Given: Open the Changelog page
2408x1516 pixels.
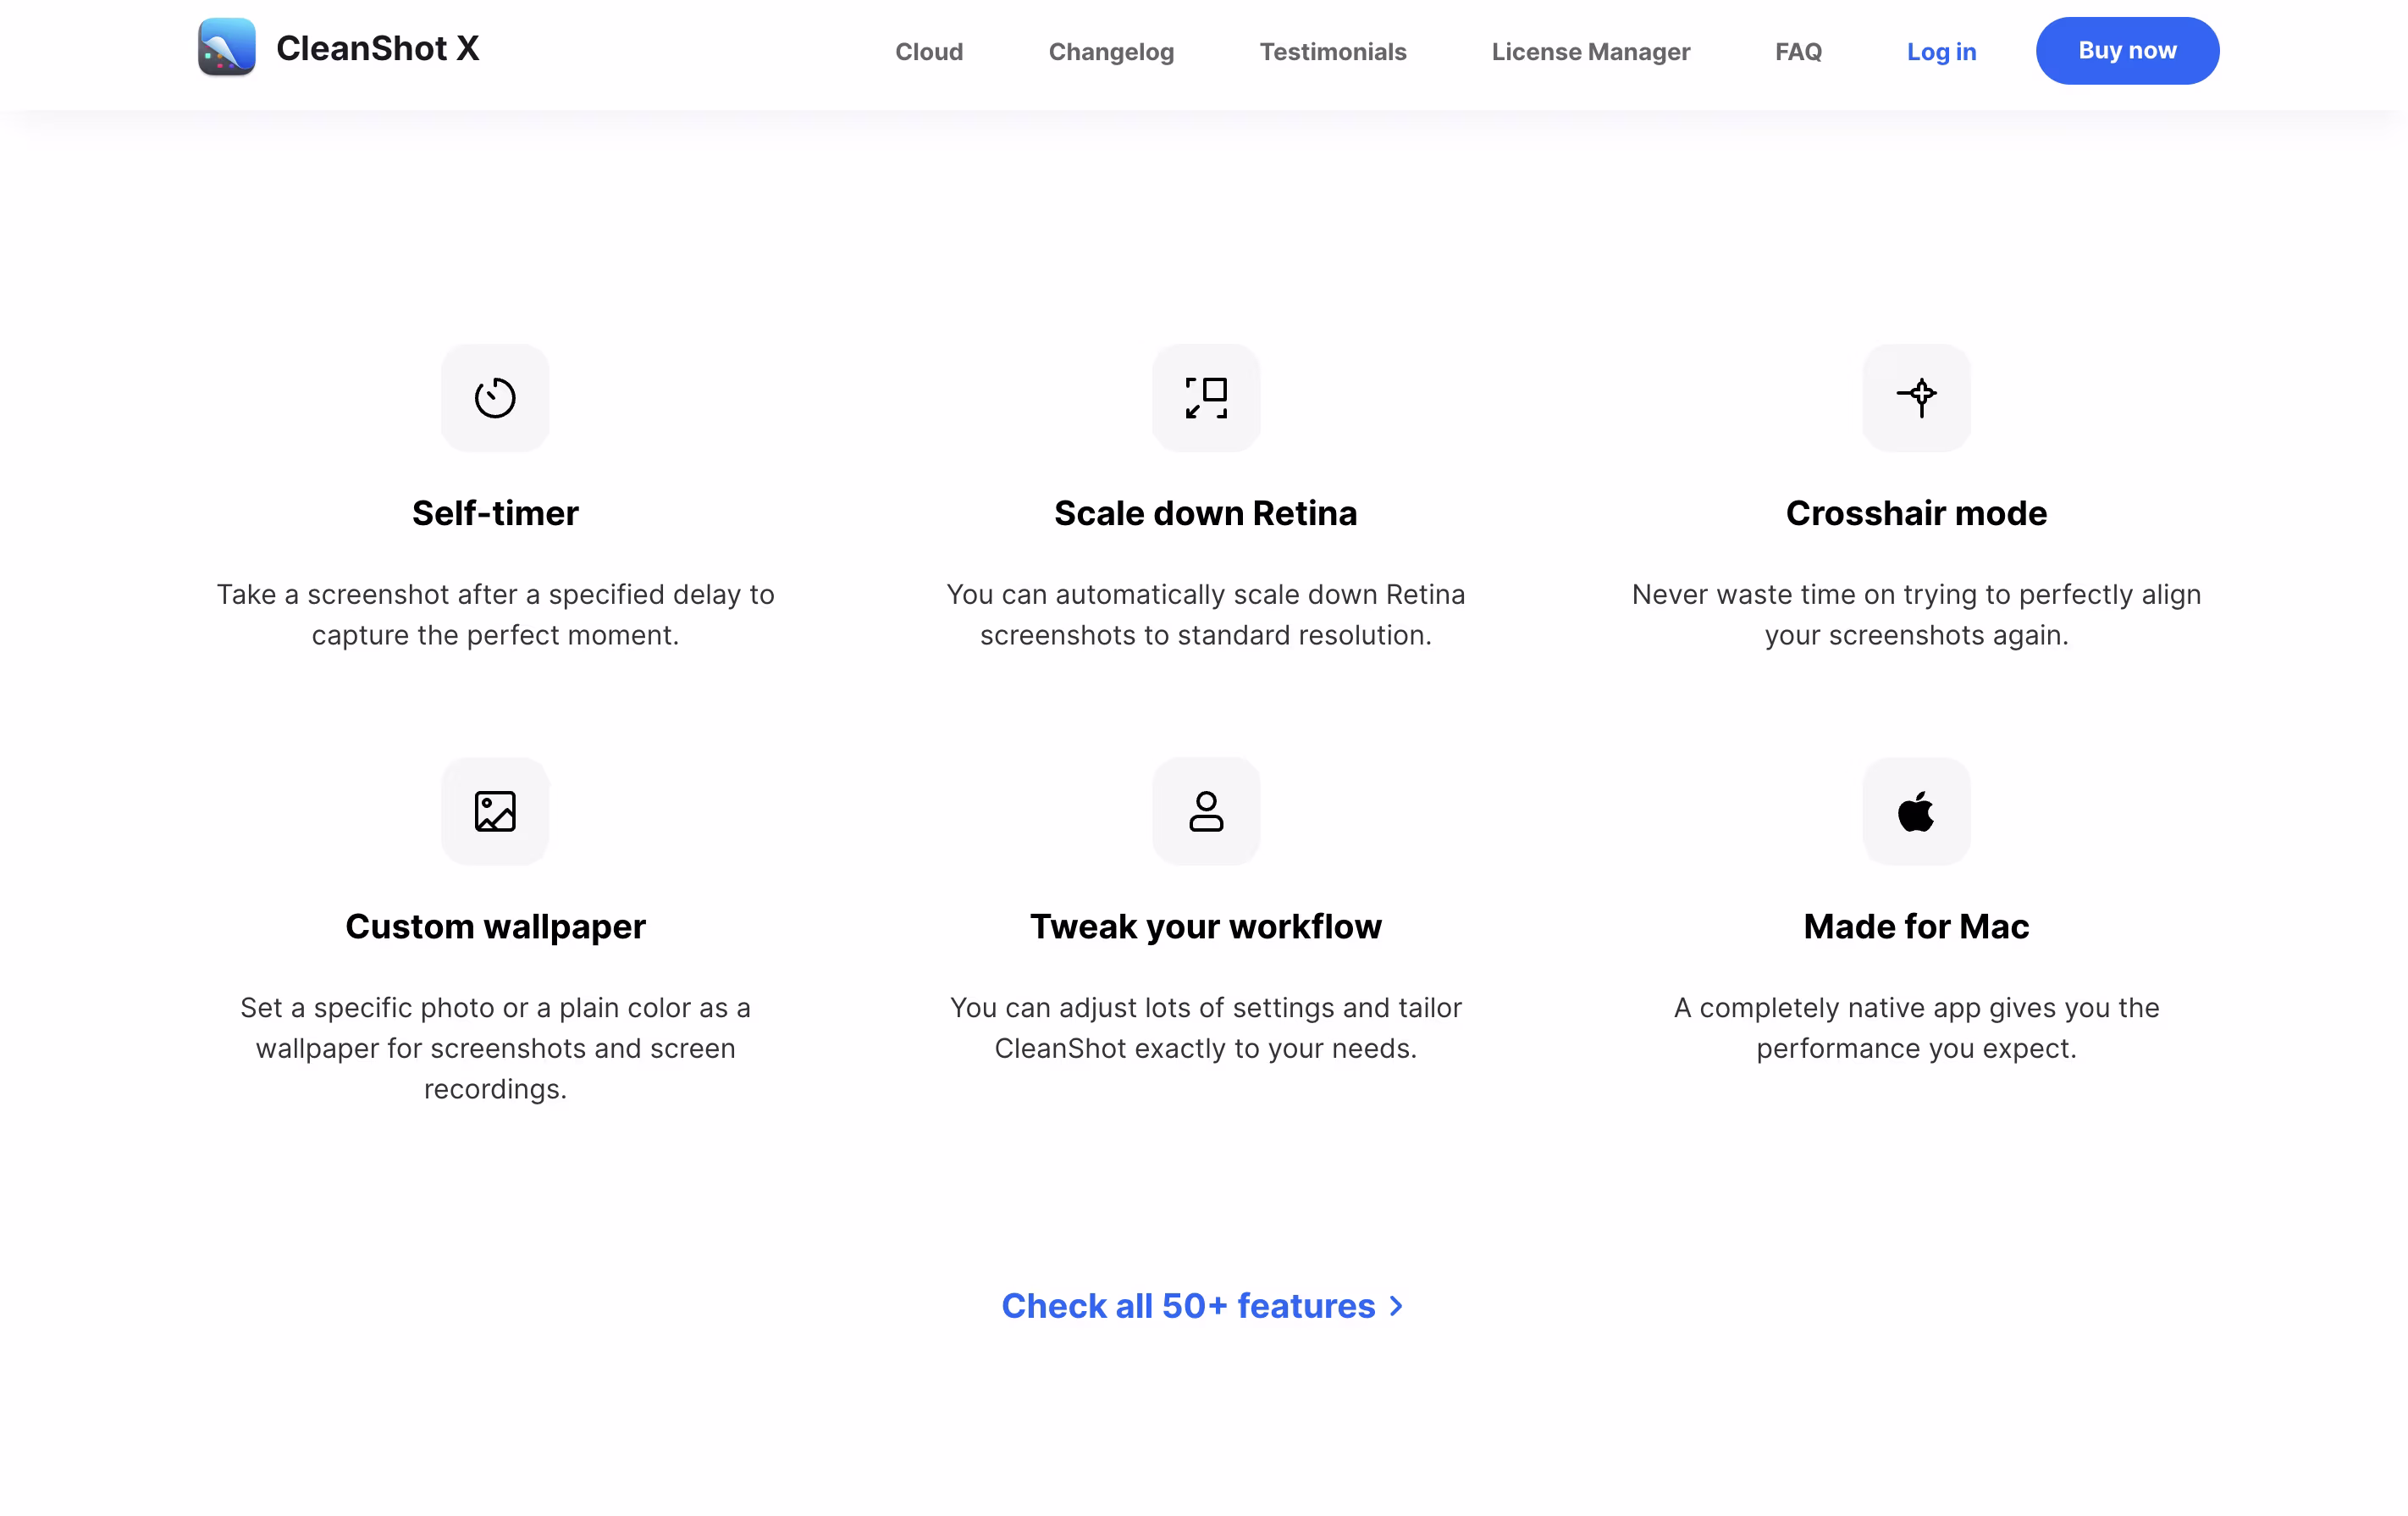Looking at the screenshot, I should [x=1111, y=51].
